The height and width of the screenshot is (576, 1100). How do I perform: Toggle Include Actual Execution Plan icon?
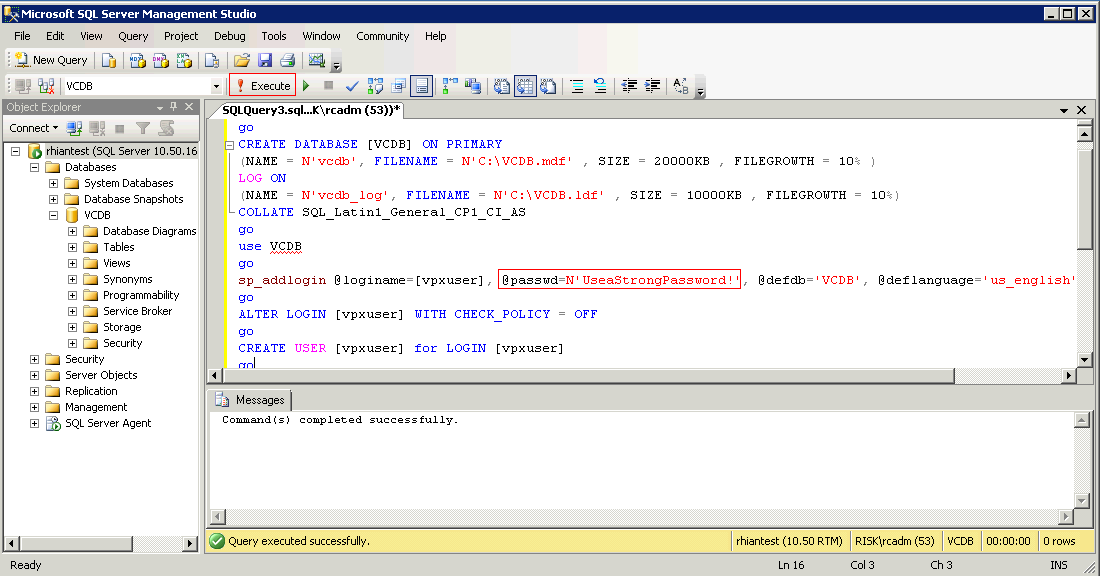(x=450, y=86)
